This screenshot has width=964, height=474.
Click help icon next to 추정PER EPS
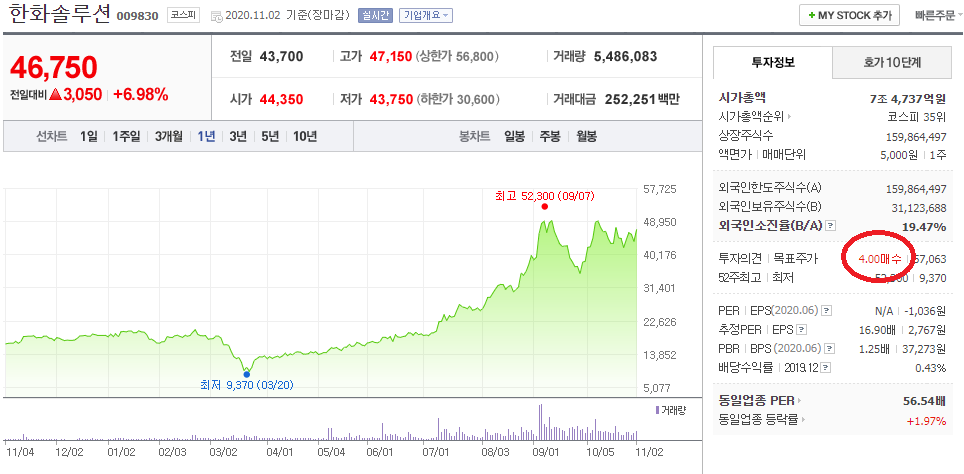(802, 330)
